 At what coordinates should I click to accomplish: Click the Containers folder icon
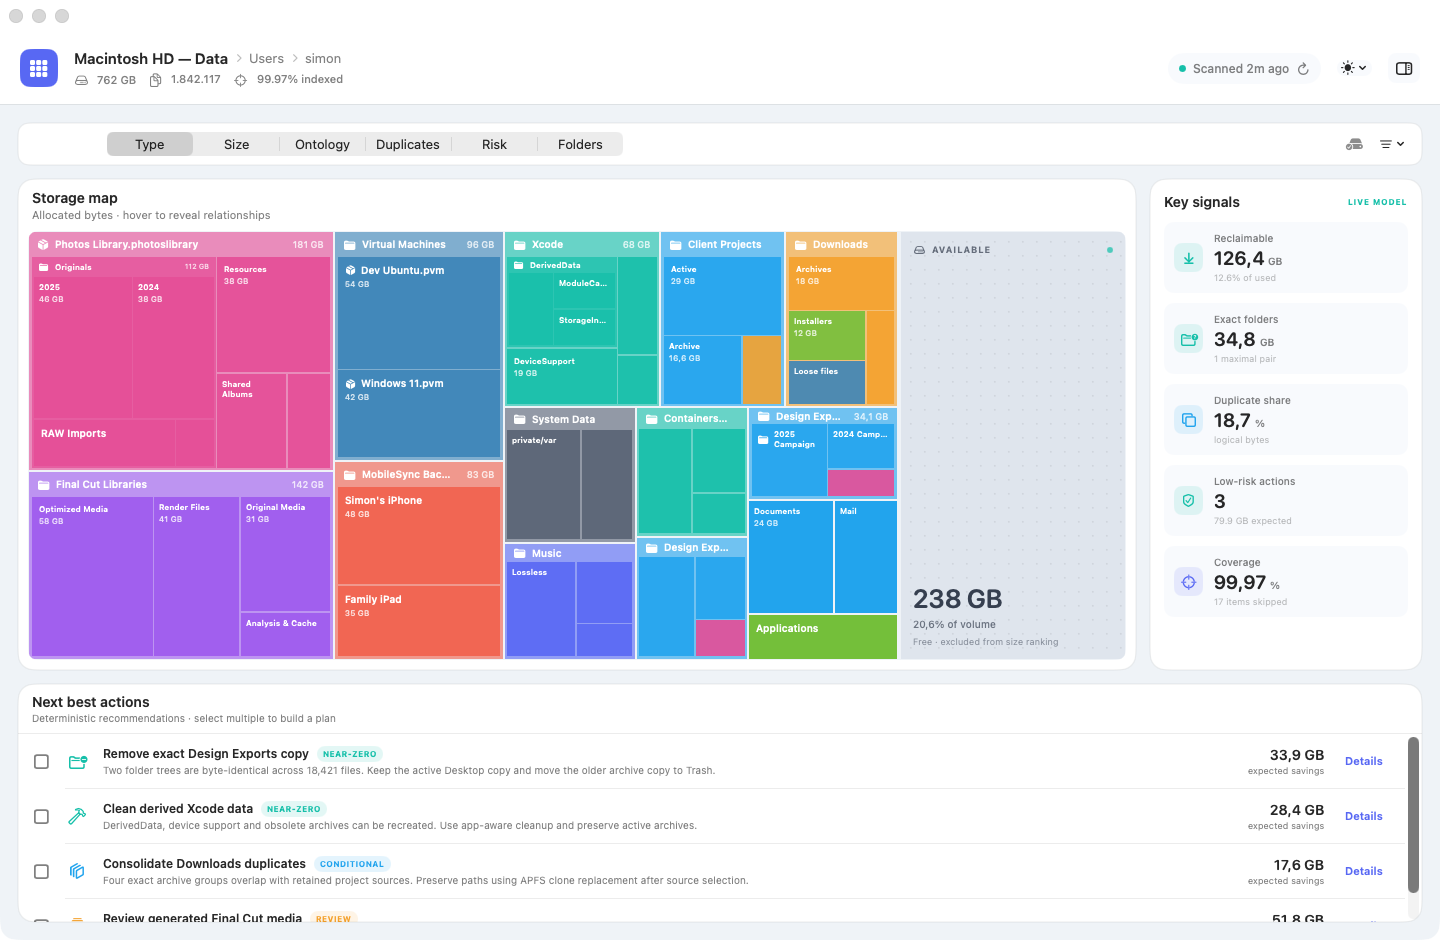pyautogui.click(x=652, y=419)
